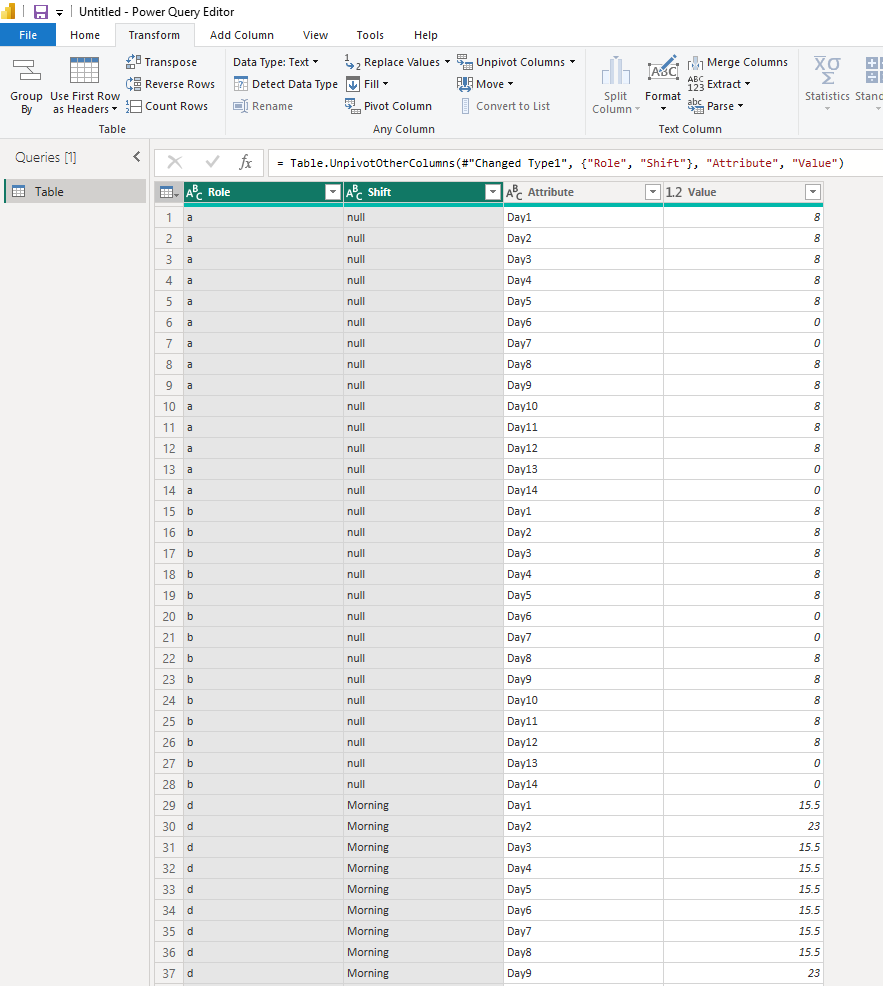Click the Attribute column type icon
The width and height of the screenshot is (883, 986).
point(514,192)
